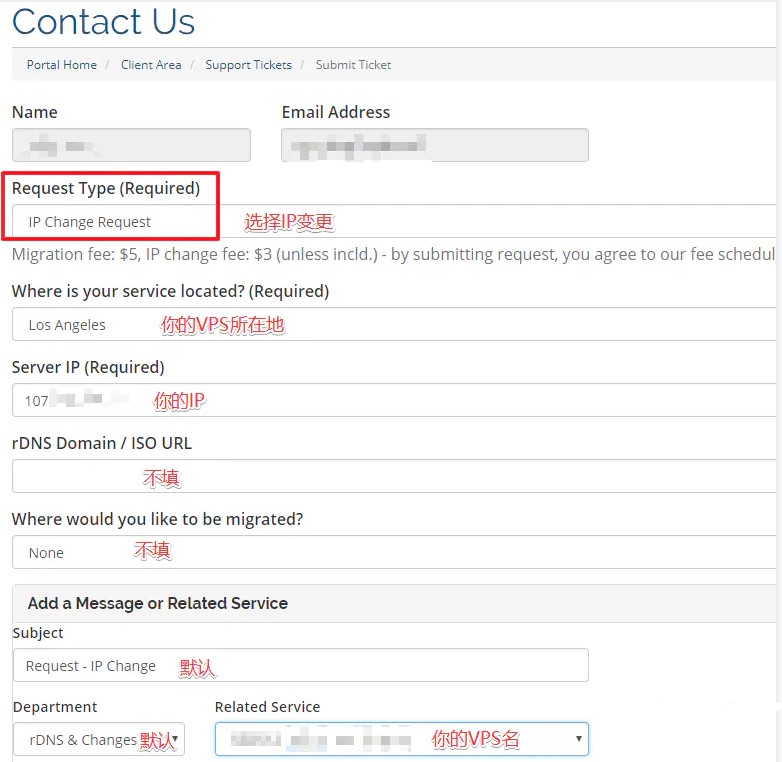Click the Request Type (Required) label
The image size is (782, 762).
106,188
